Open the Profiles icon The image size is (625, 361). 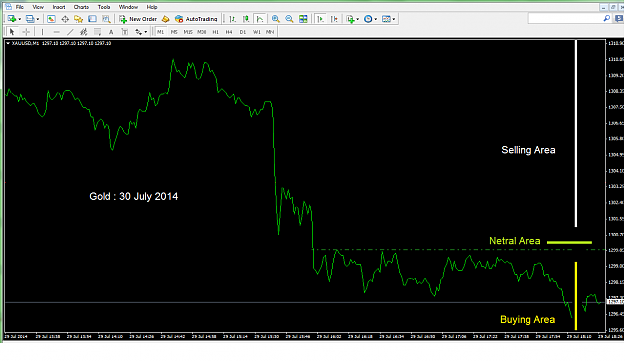(29, 19)
